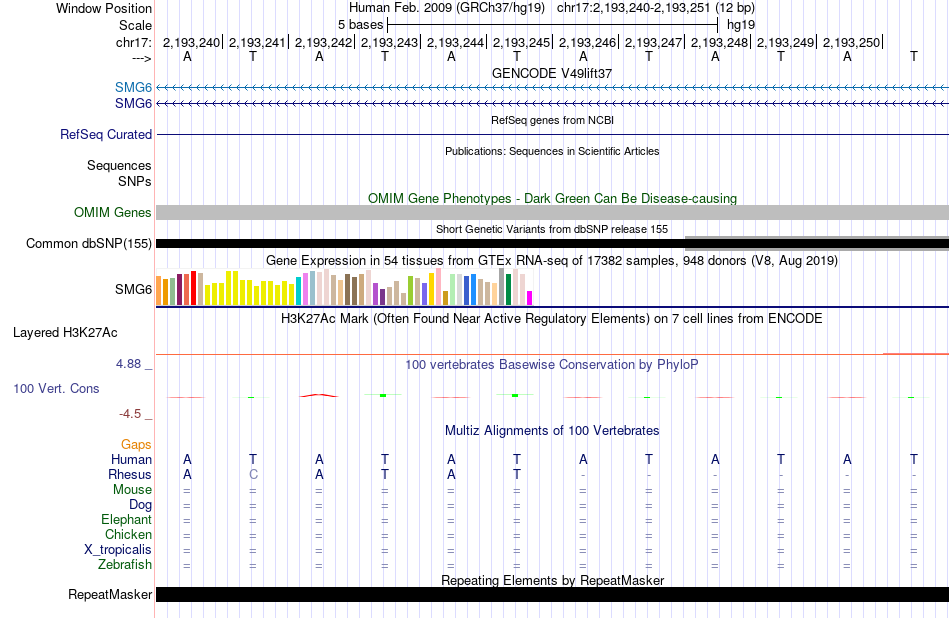The height and width of the screenshot is (618, 950).
Task: Select the Scale label in the ruler
Action: tap(135, 25)
